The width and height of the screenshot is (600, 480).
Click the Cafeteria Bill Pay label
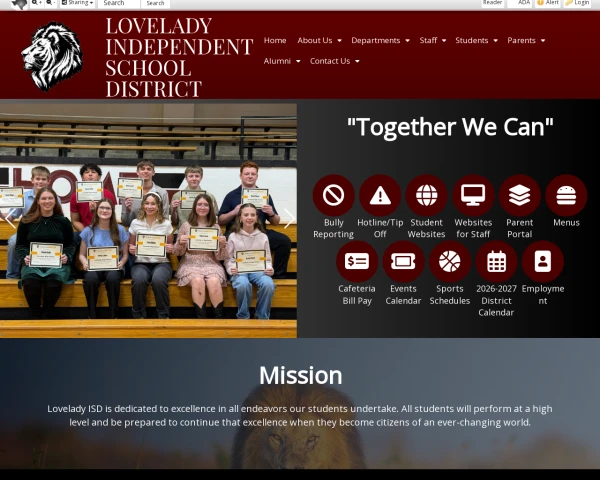click(x=357, y=295)
